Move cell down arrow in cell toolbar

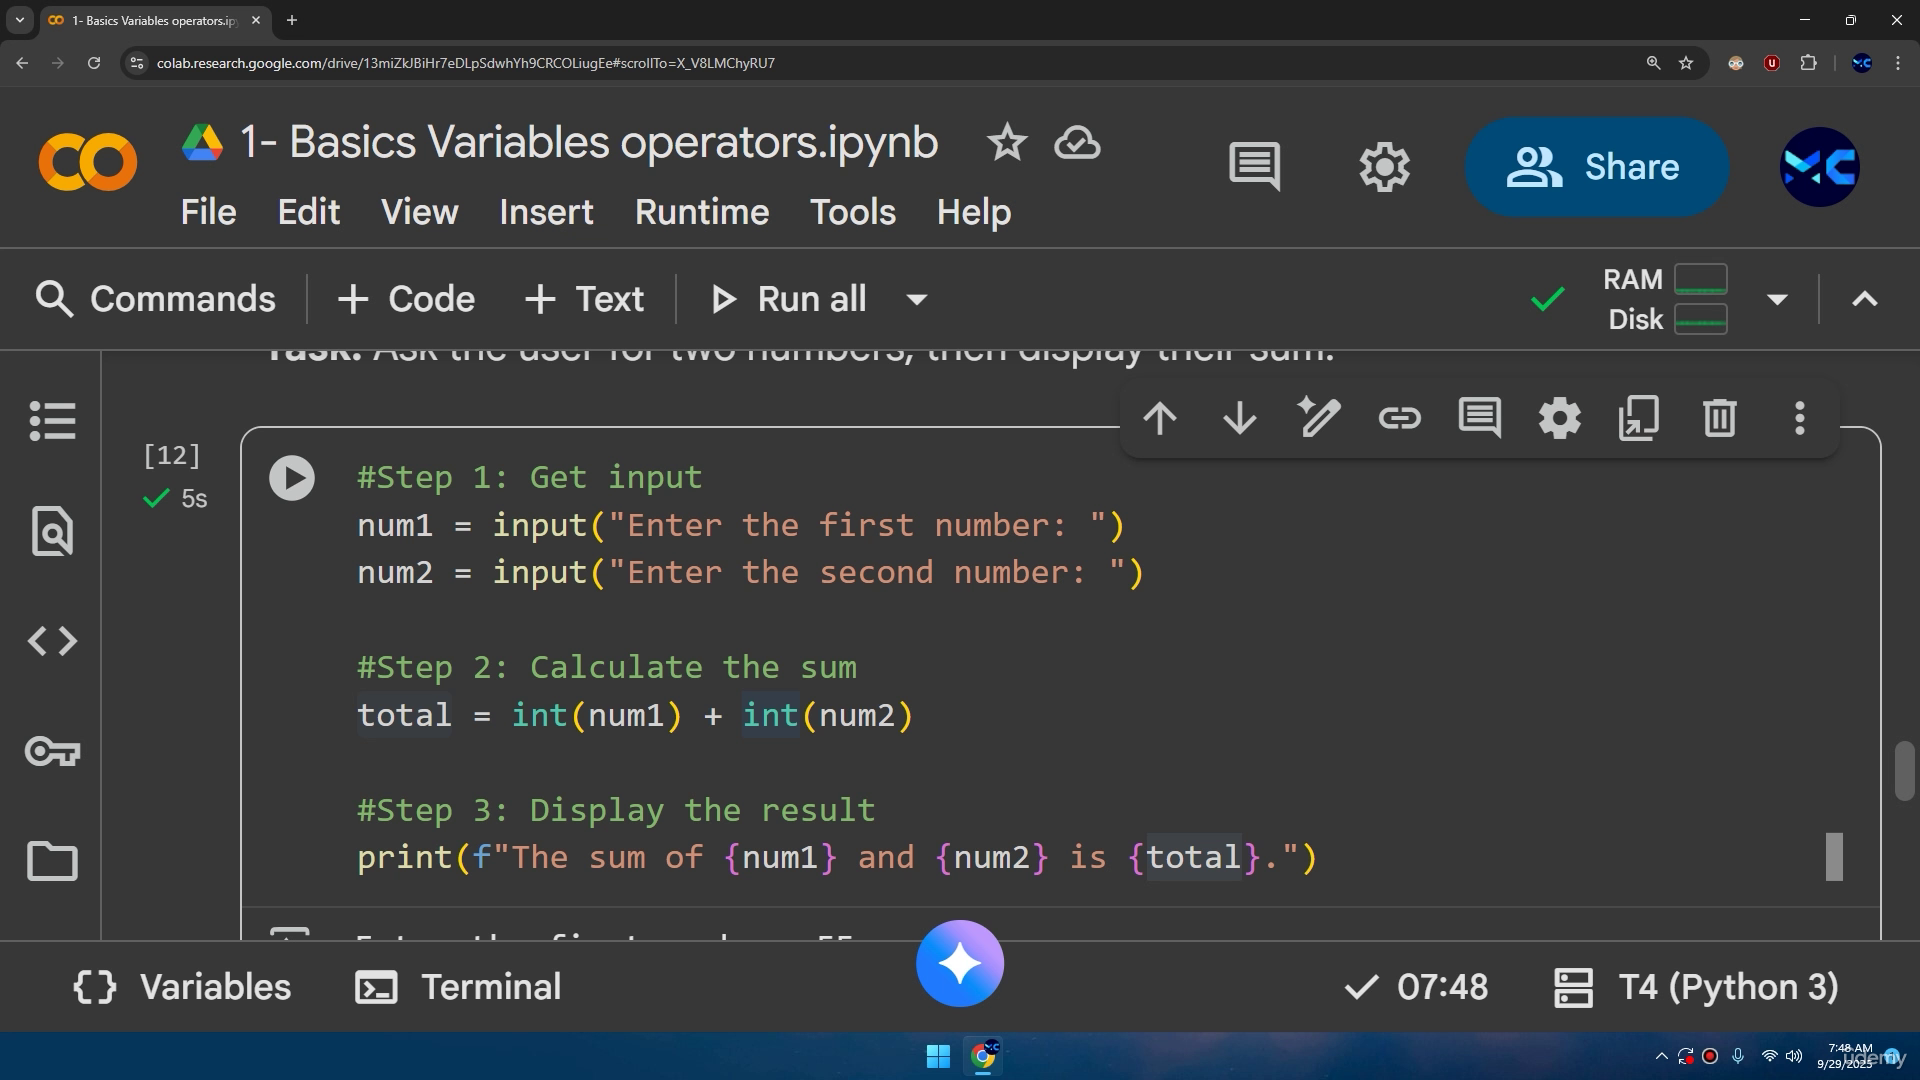1240,418
